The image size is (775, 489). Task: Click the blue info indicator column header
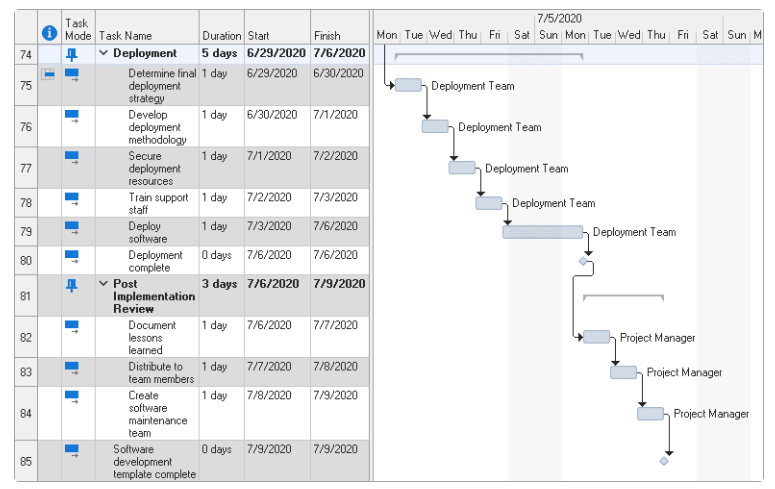click(x=49, y=33)
